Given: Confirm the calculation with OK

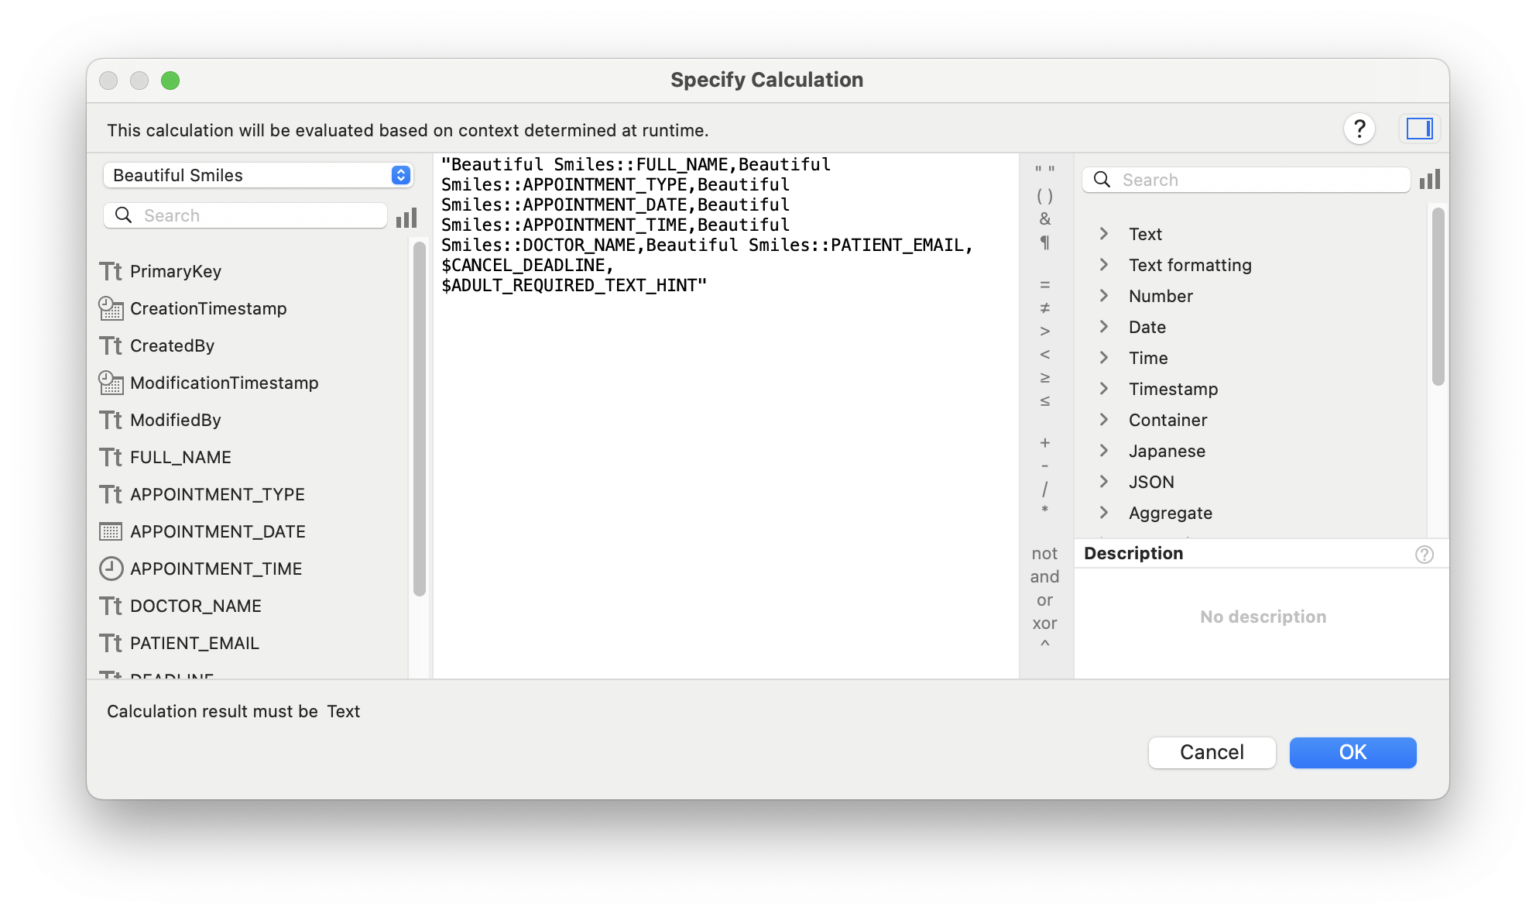Looking at the screenshot, I should (x=1352, y=752).
